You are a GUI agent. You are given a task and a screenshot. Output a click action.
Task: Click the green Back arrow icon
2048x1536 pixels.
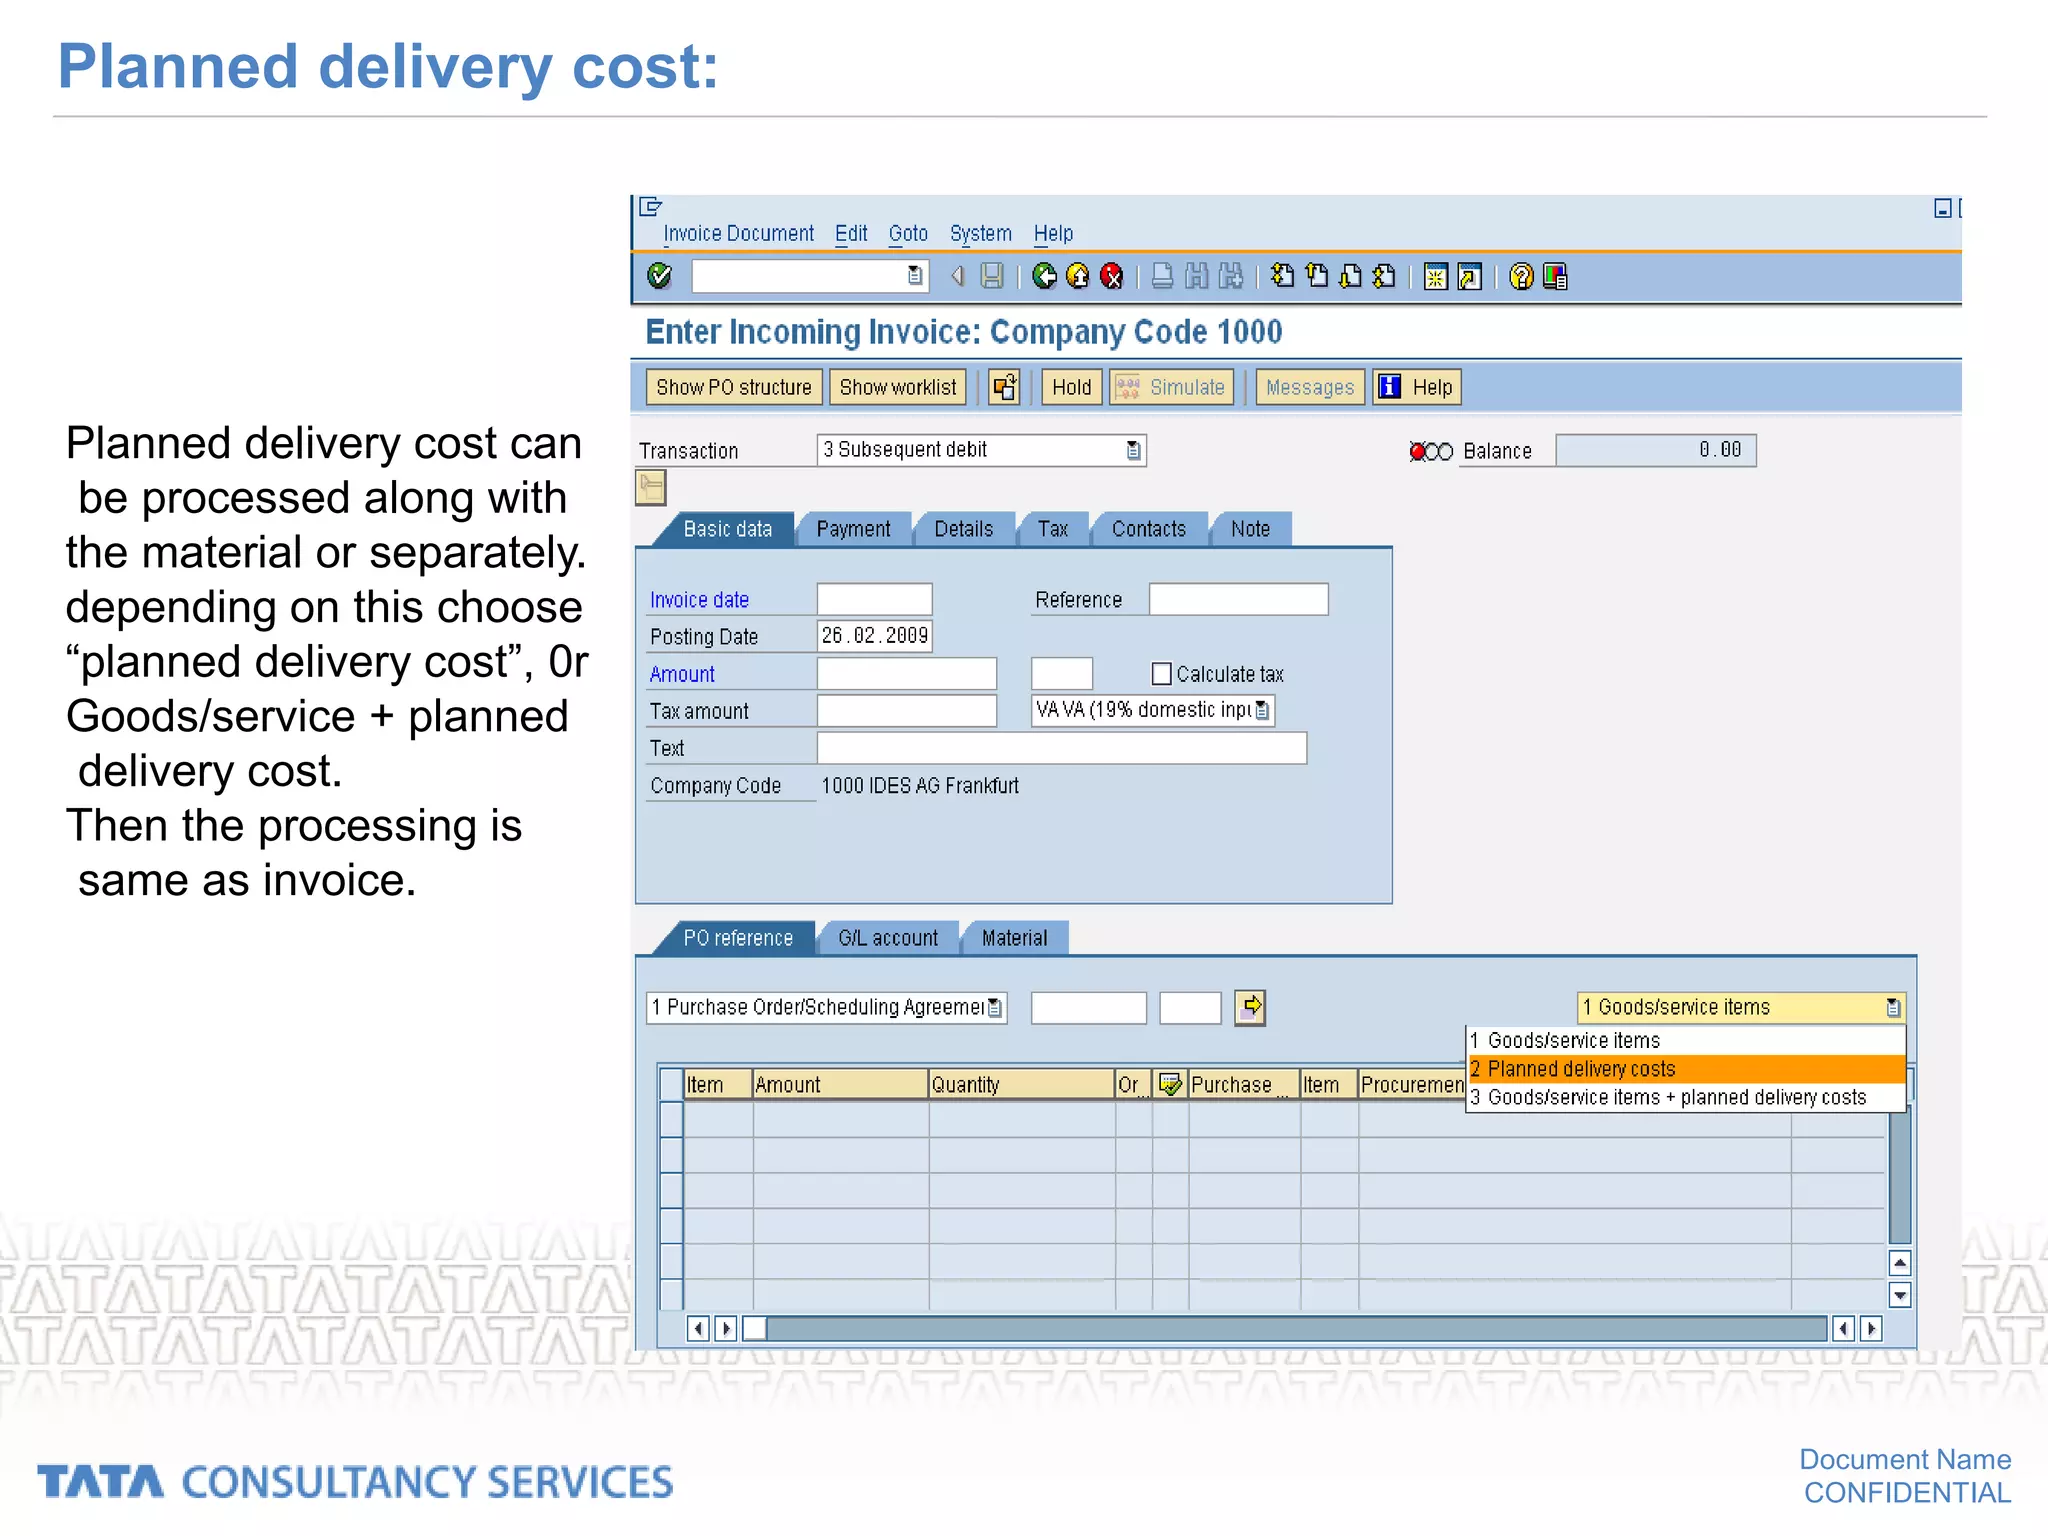(x=1044, y=276)
